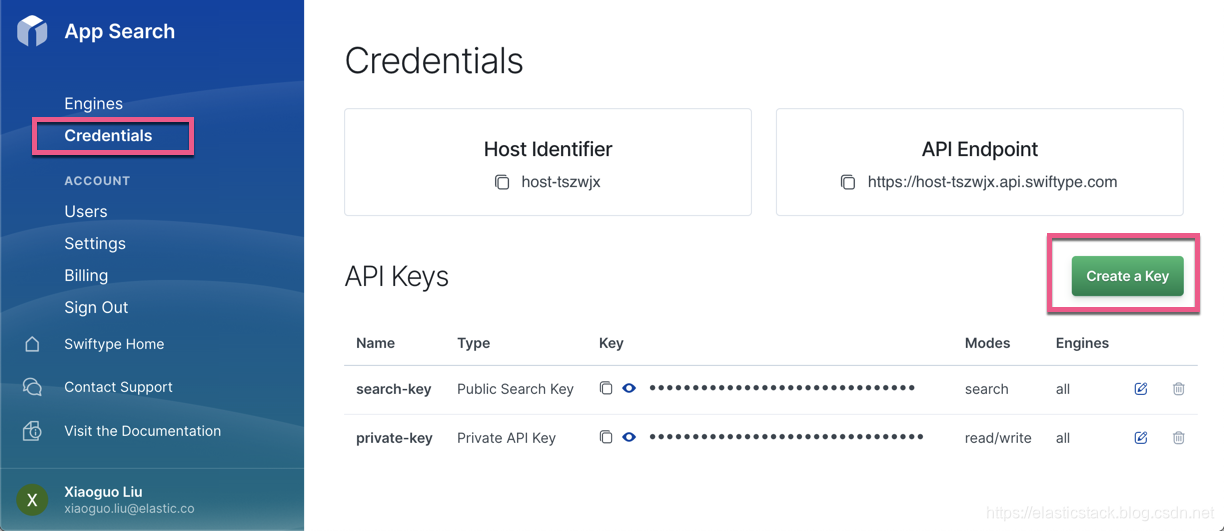This screenshot has width=1224, height=531.
Task: Click the Xiaoguo Liu user avatar
Action: pyautogui.click(x=32, y=500)
